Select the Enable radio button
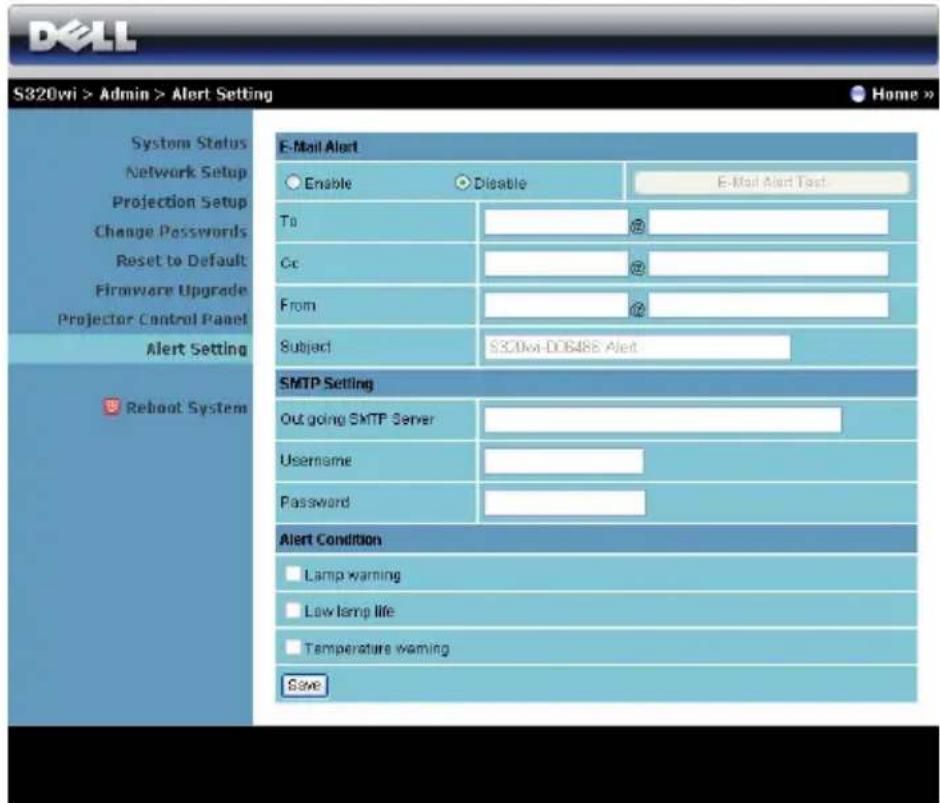 [x=293, y=183]
